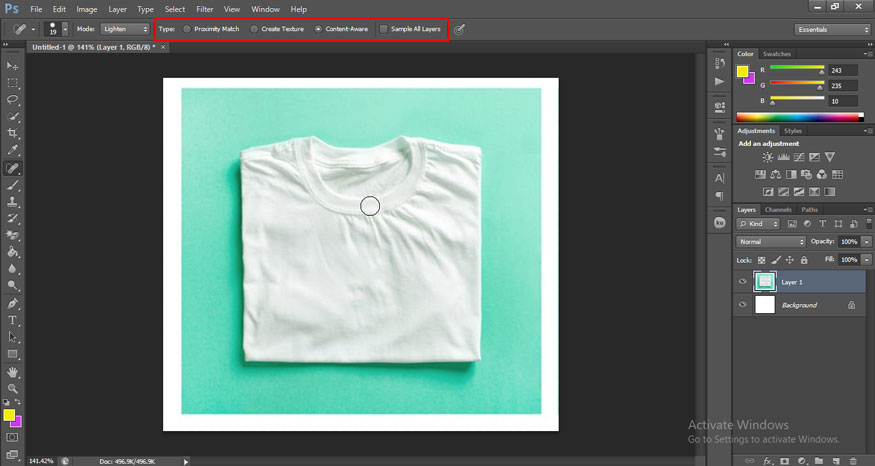Toggle layer filtering switch on or off
This screenshot has width=875, height=466.
click(869, 223)
